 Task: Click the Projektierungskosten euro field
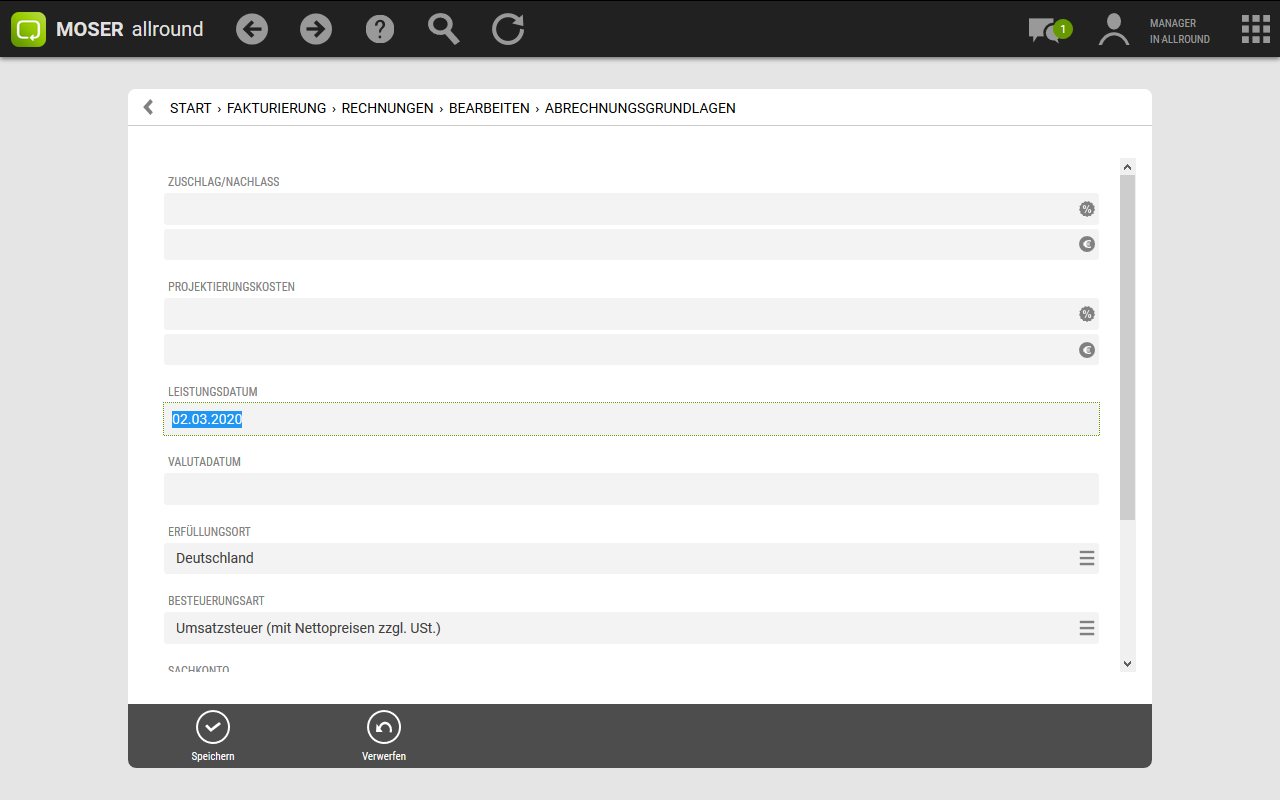[620, 350]
